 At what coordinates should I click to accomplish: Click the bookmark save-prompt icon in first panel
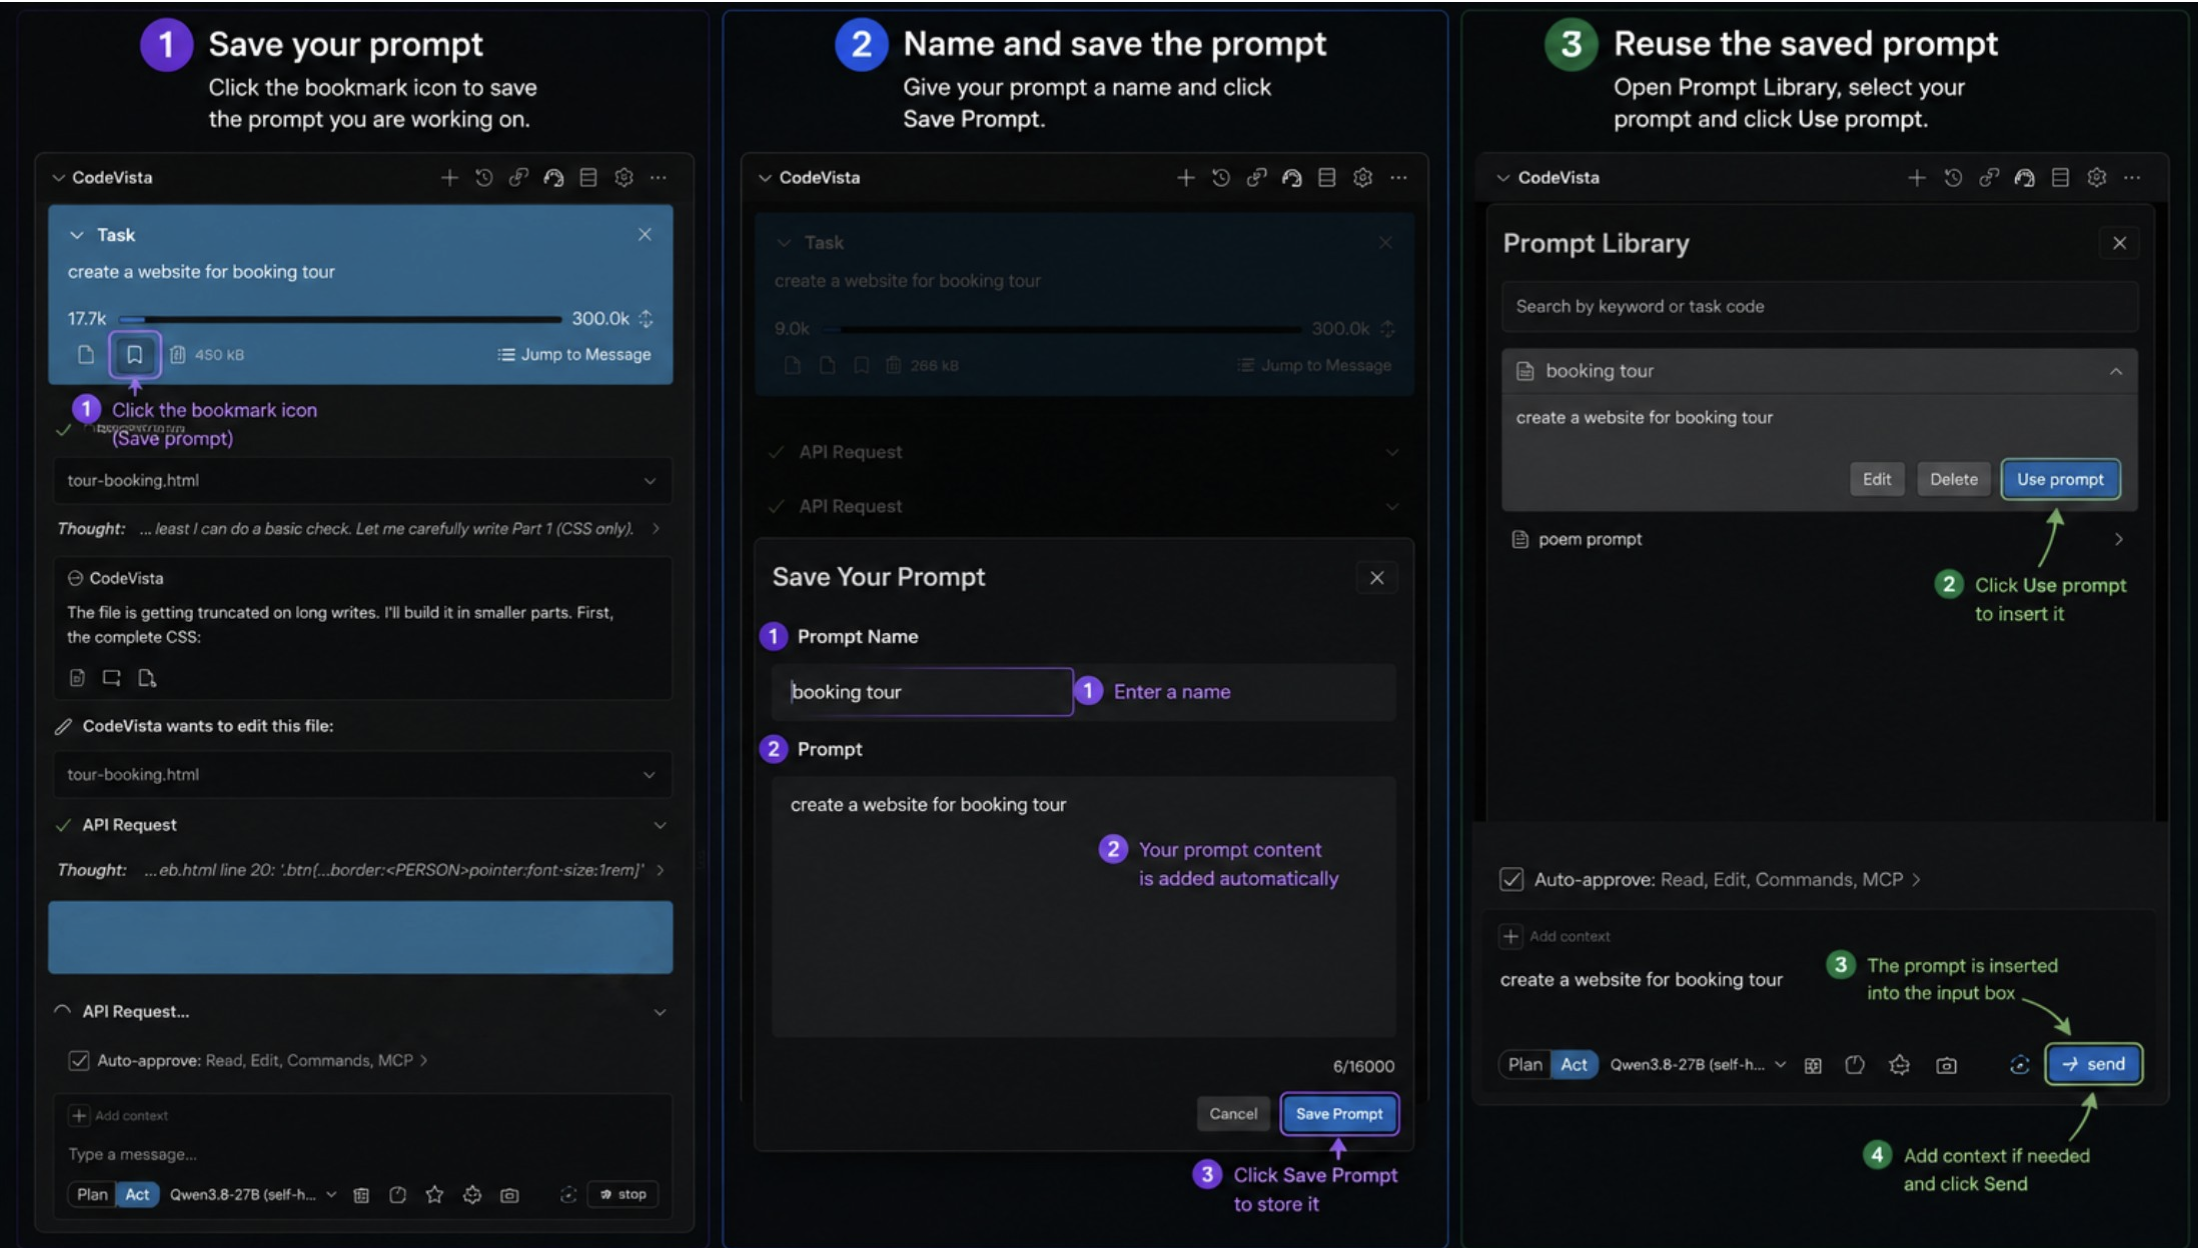[134, 354]
